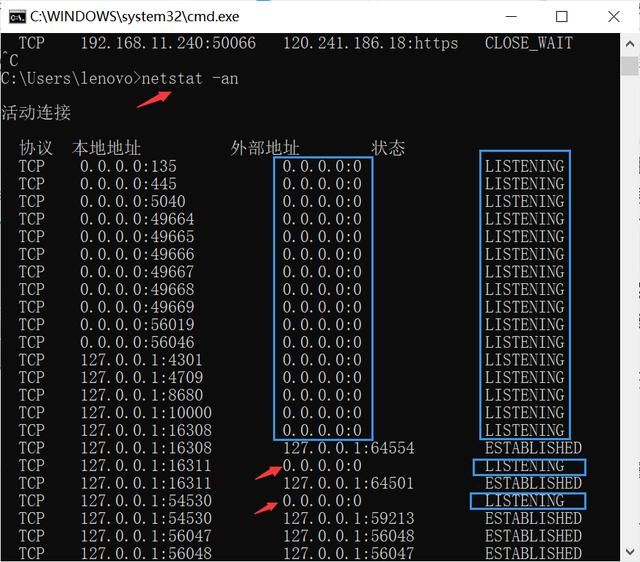
Task: Click foreign address 127.0.0.1:59213
Action: coord(349,518)
